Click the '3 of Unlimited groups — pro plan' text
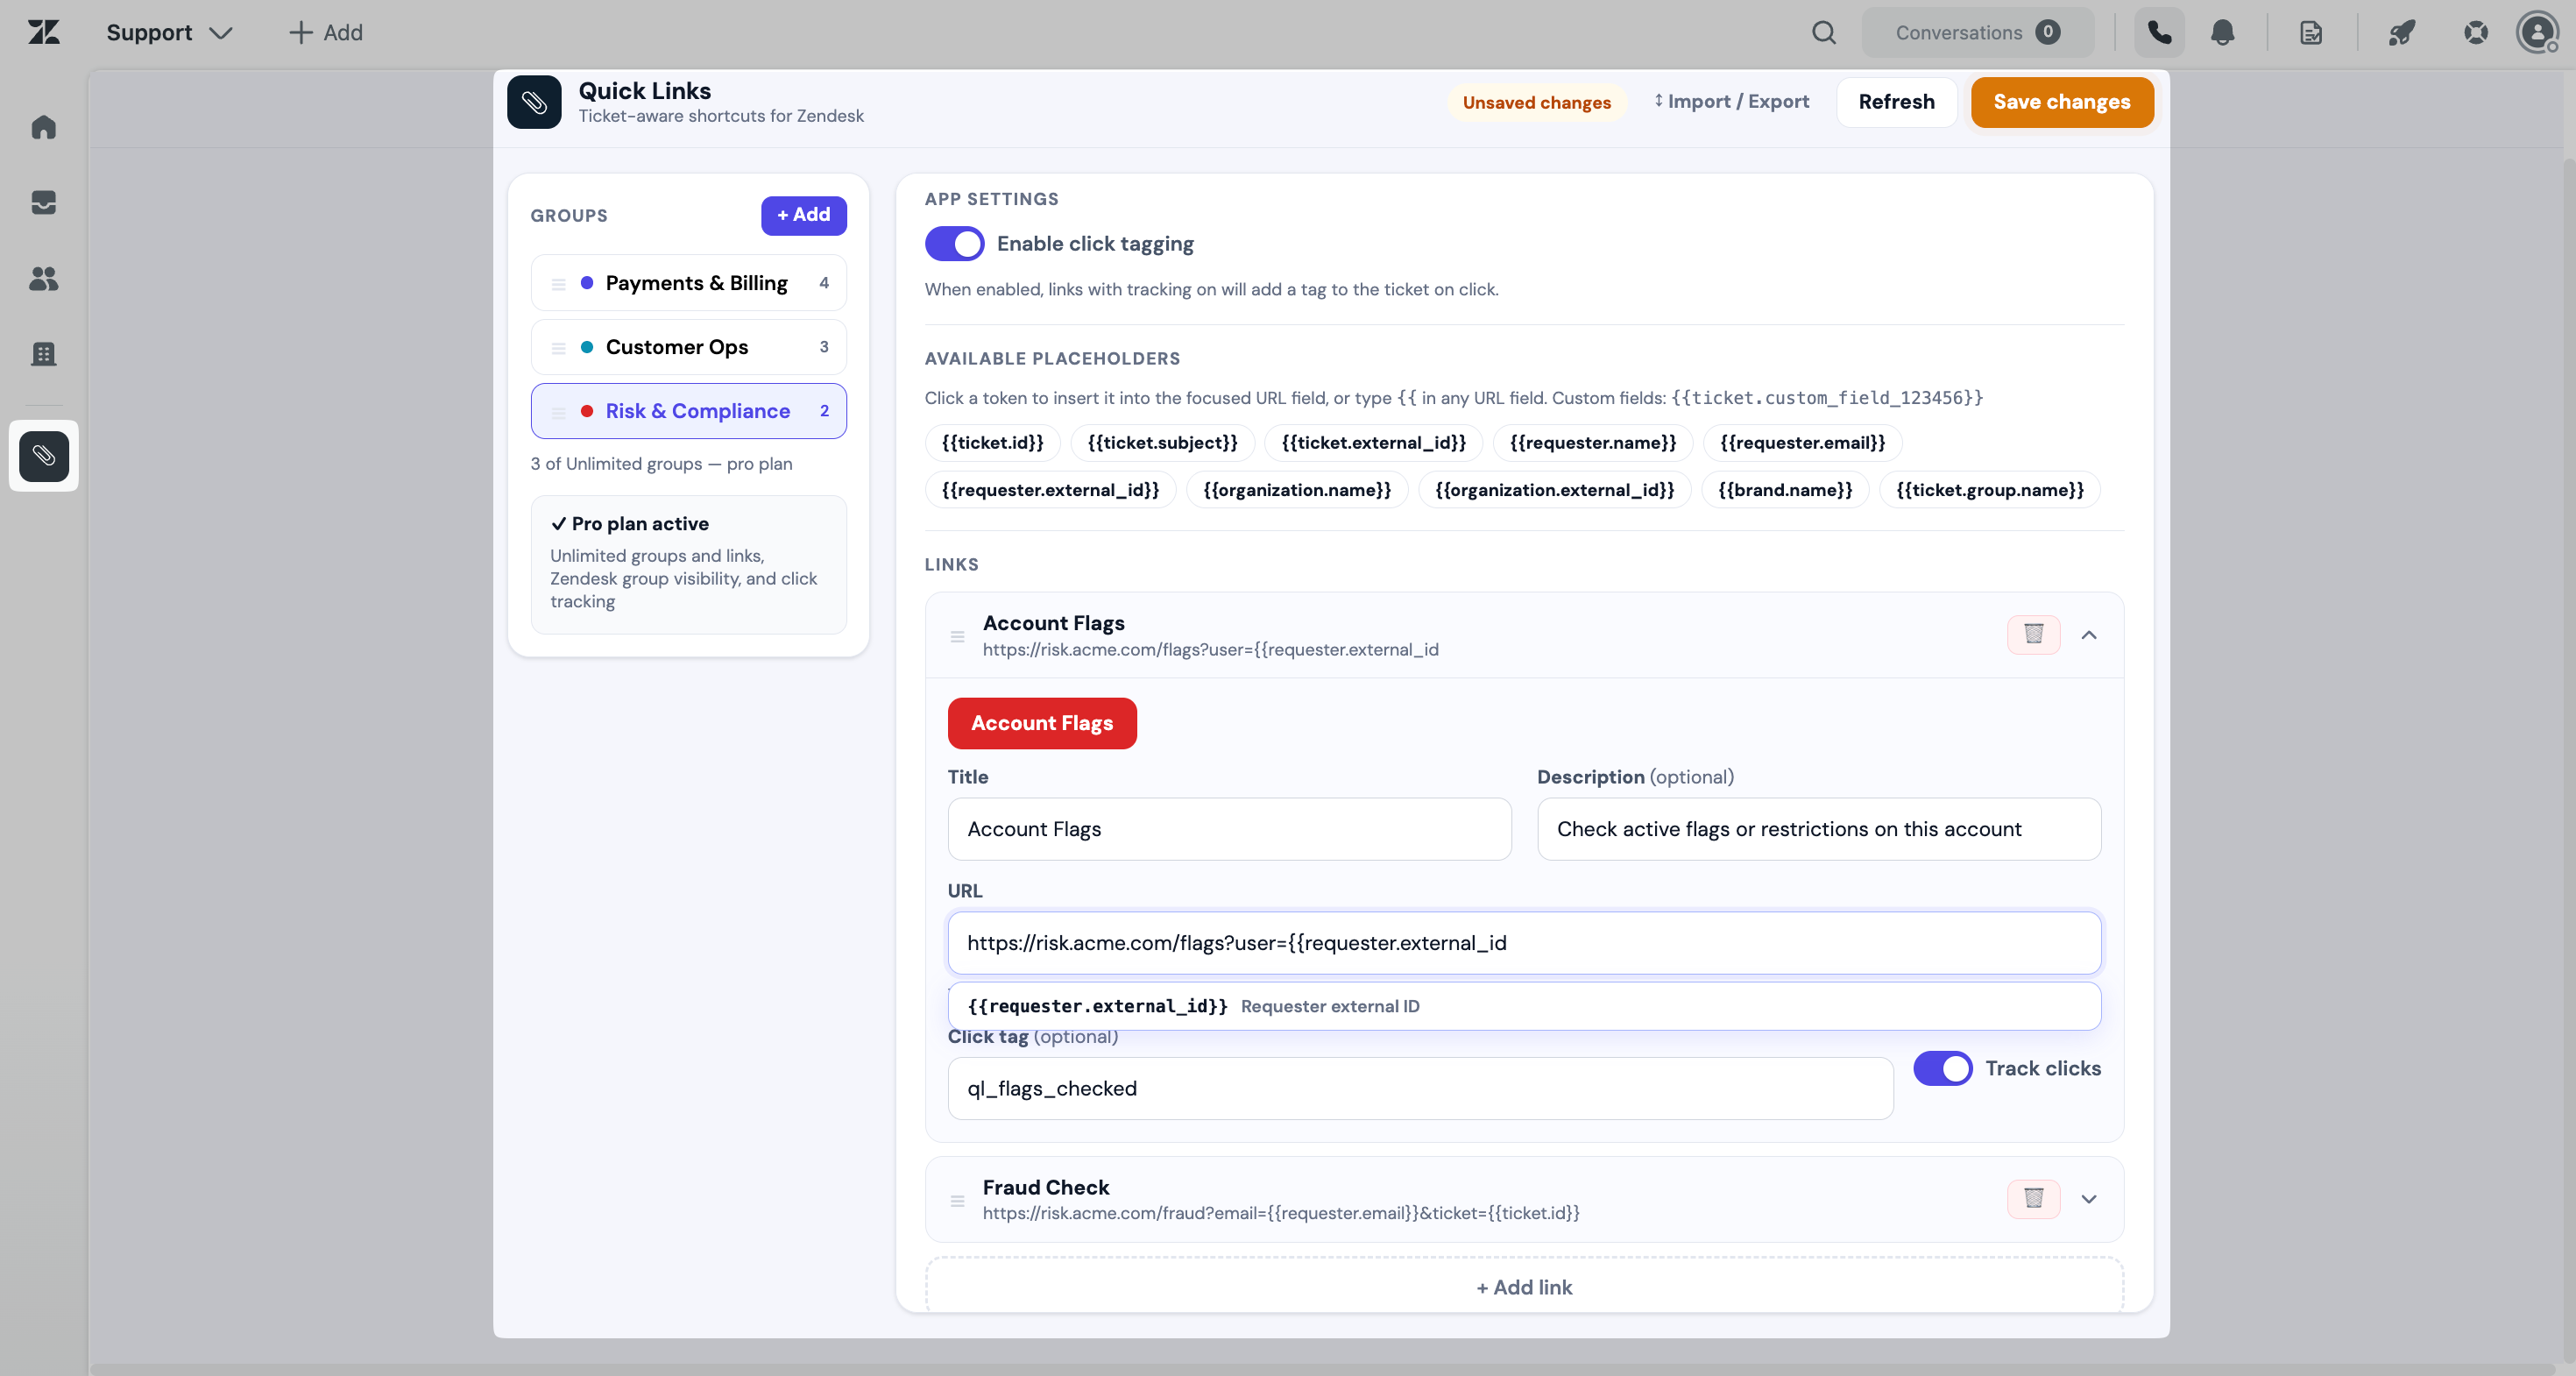 pyautogui.click(x=661, y=464)
